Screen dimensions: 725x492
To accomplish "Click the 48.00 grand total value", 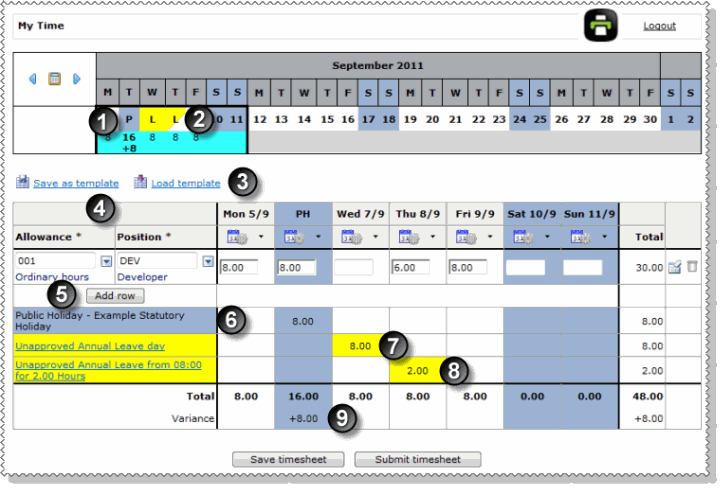I will (648, 396).
